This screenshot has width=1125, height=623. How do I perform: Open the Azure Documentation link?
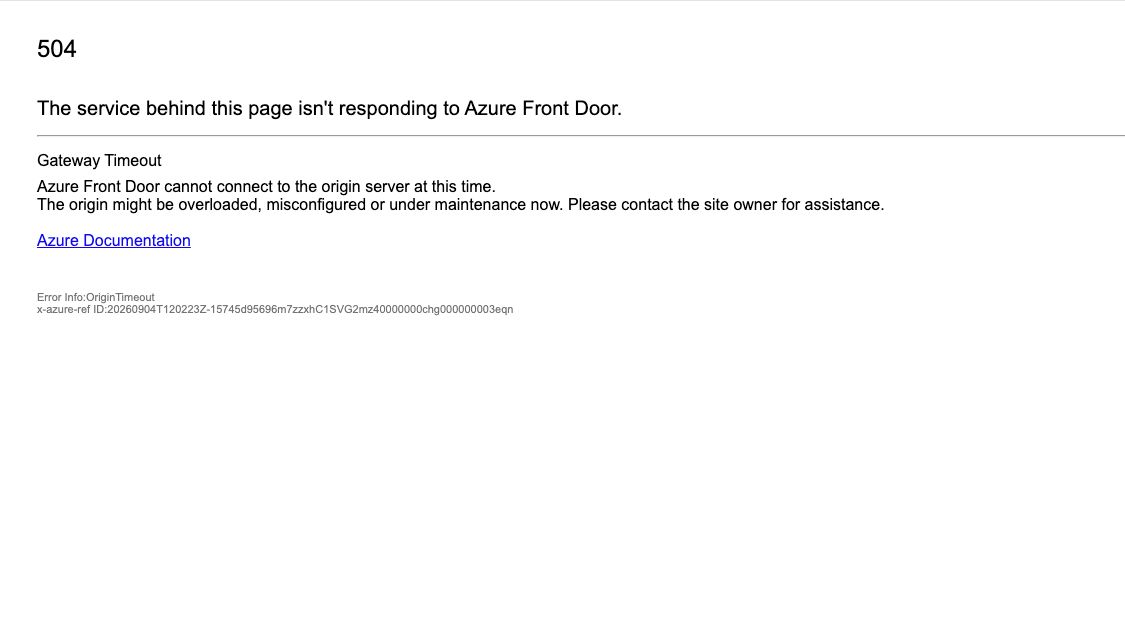pyautogui.click(x=113, y=240)
